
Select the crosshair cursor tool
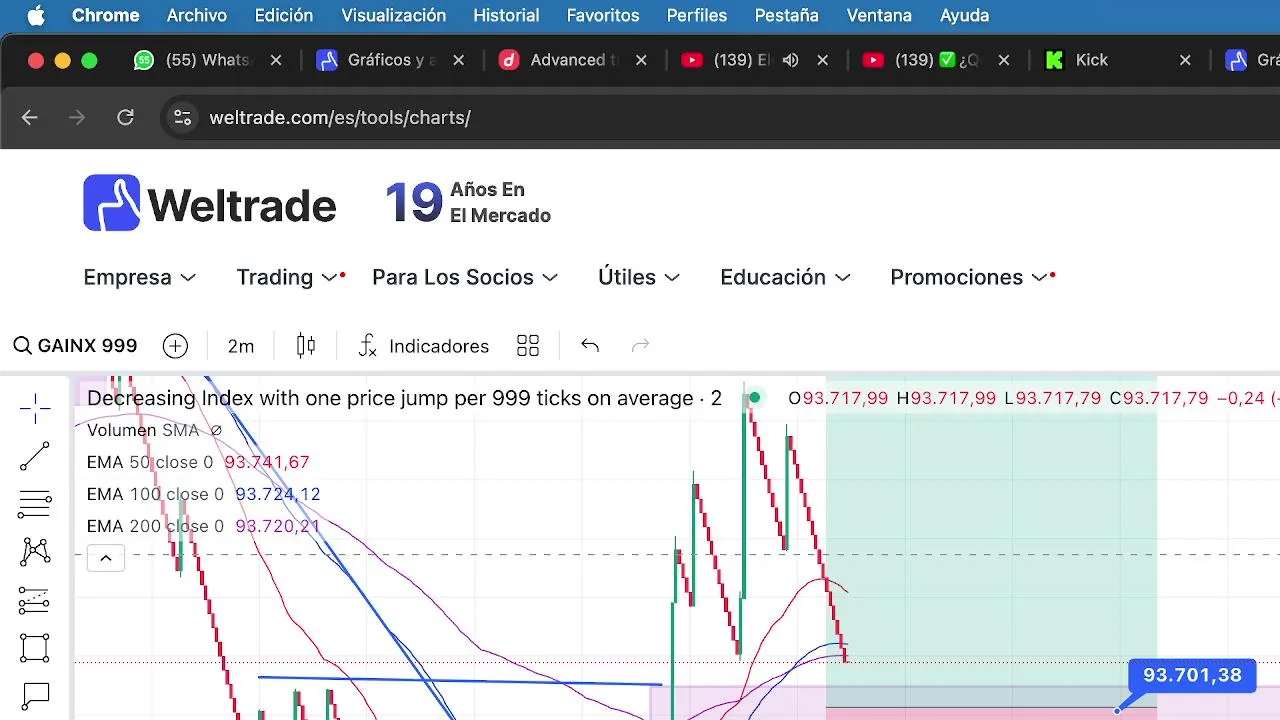(x=35, y=408)
